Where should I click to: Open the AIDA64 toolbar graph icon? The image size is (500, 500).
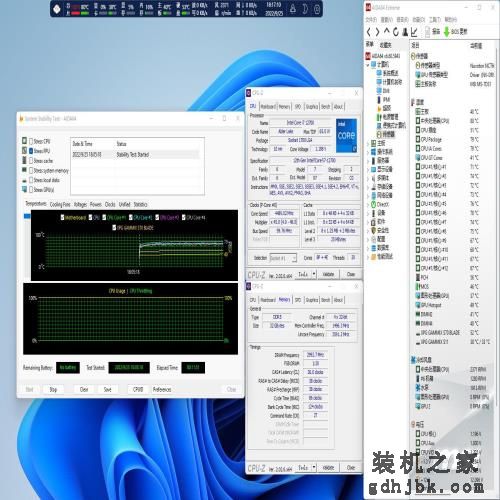pos(414,32)
